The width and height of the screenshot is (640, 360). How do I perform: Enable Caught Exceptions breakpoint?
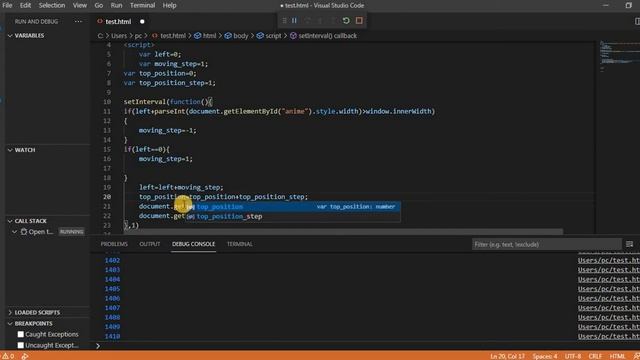pyautogui.click(x=21, y=334)
